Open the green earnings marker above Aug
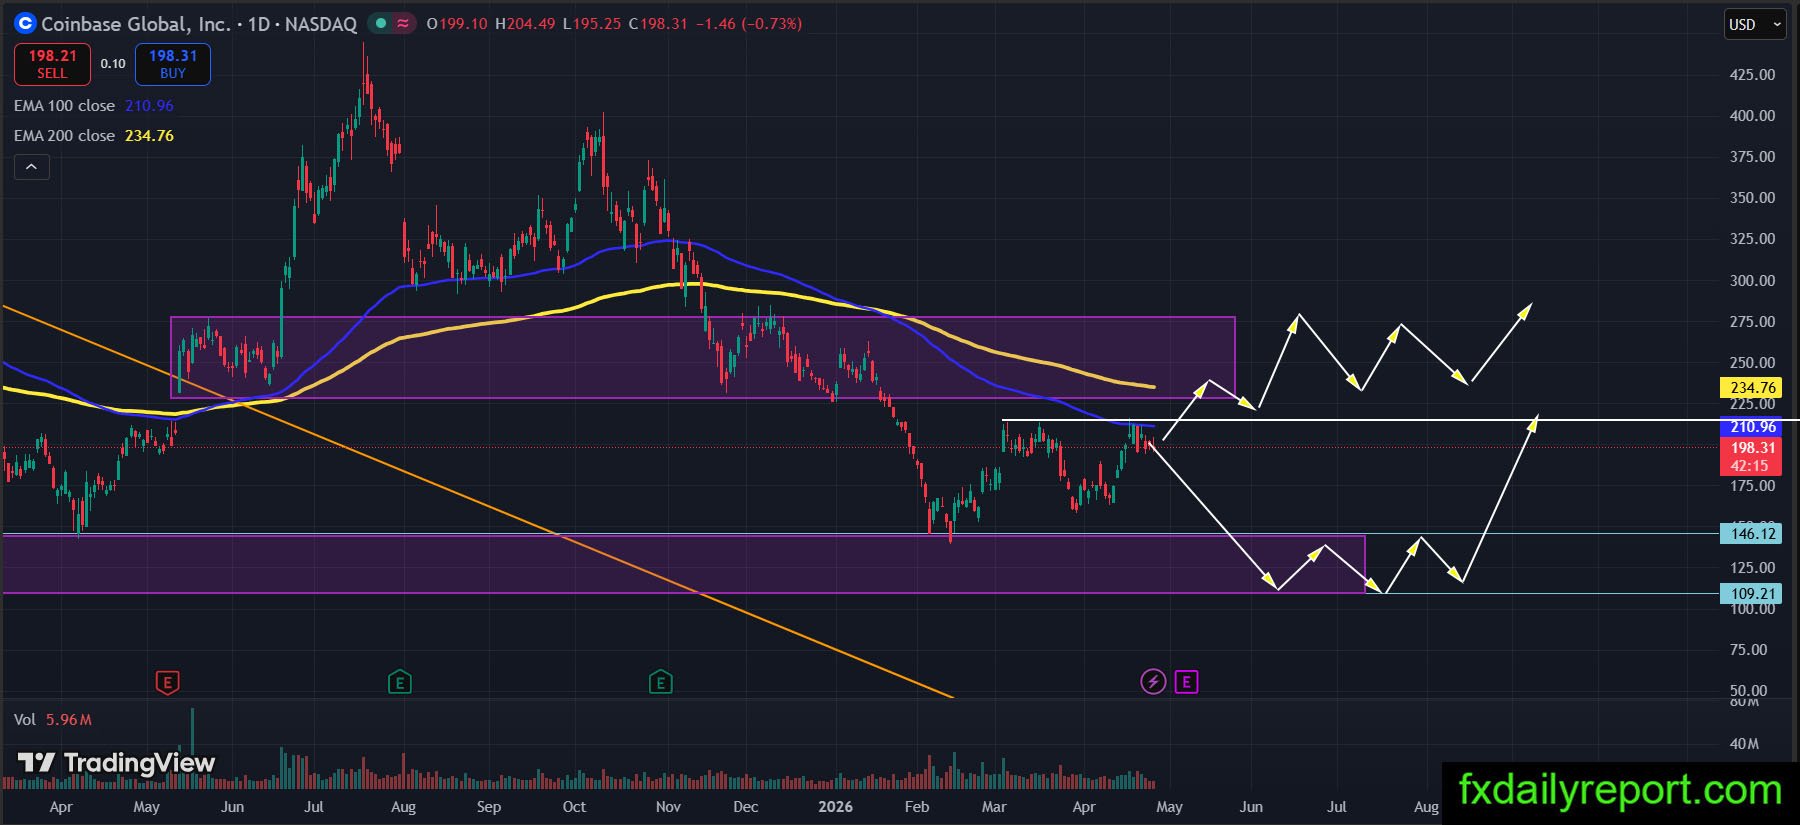The image size is (1800, 825). pos(400,683)
